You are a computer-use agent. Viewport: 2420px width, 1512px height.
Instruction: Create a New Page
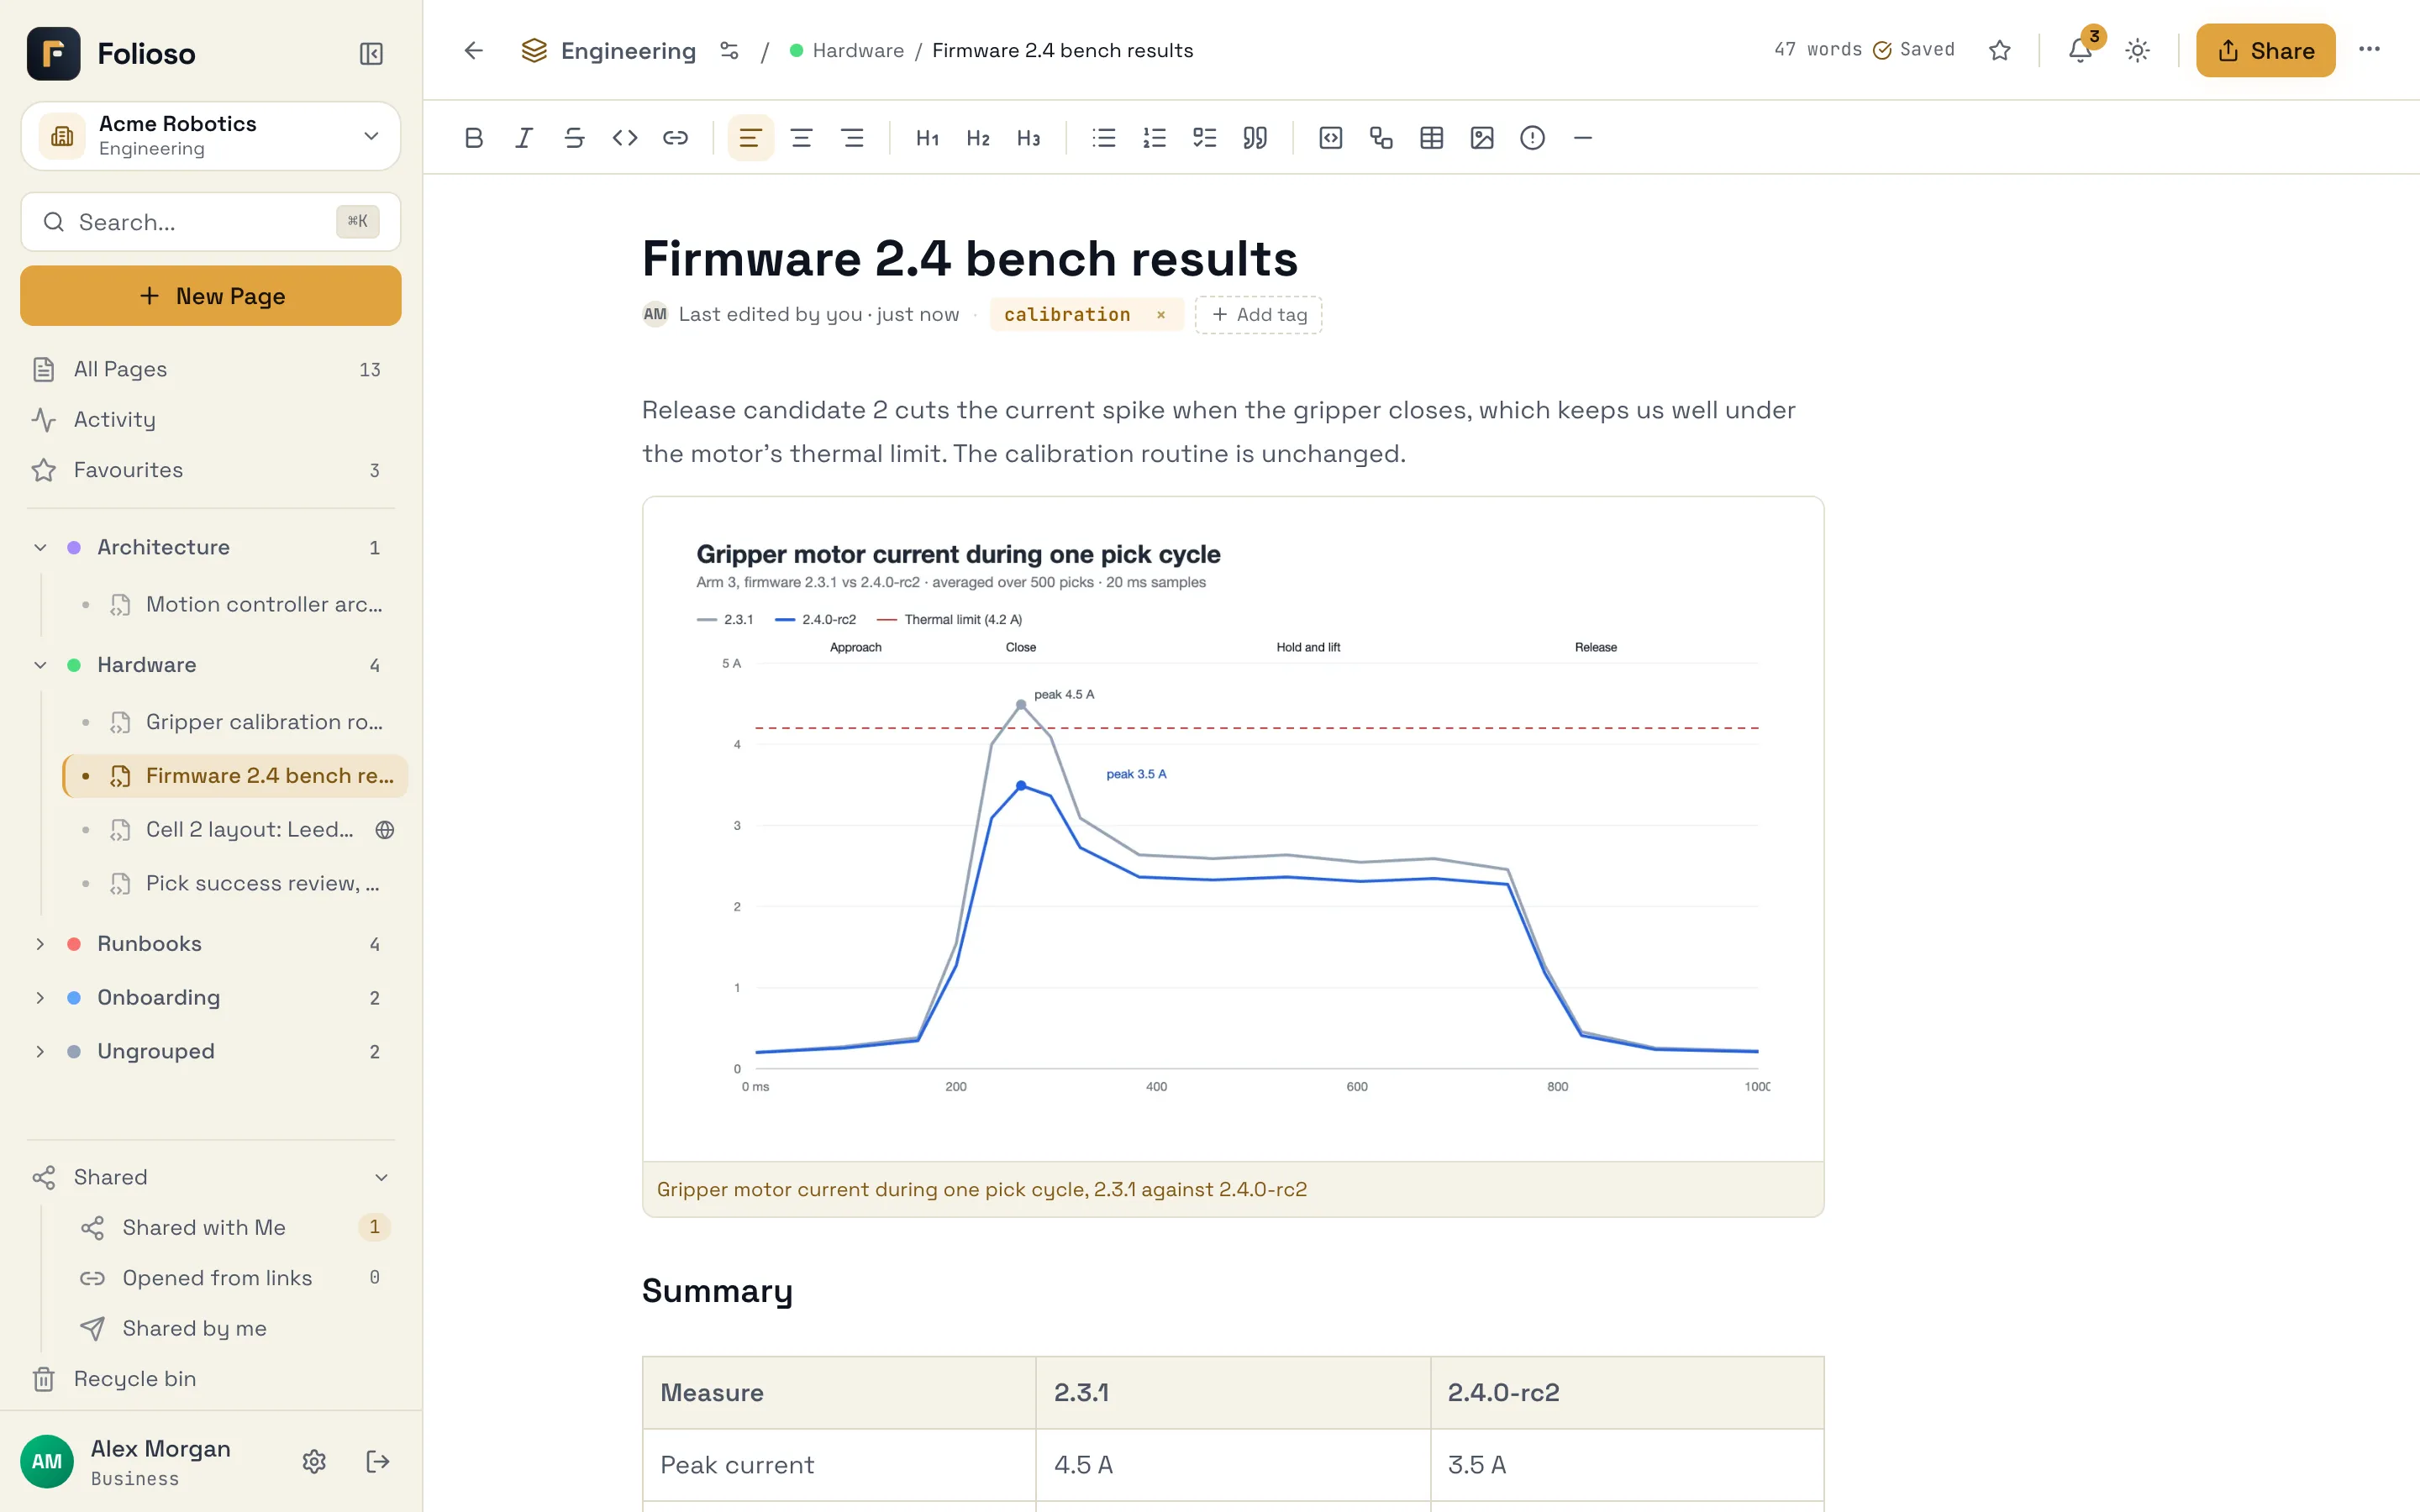click(211, 296)
